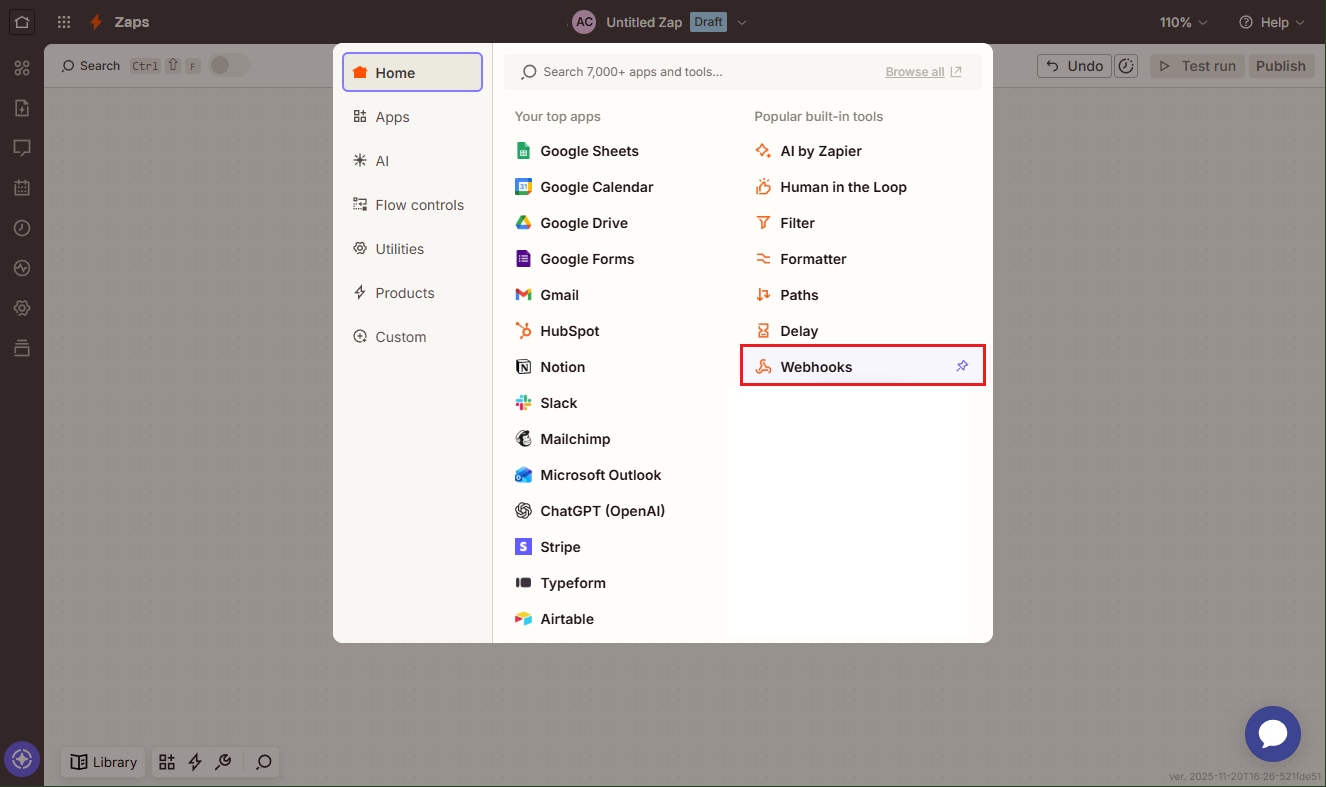The height and width of the screenshot is (787, 1326).
Task: Choose the Webhooks built-in tool
Action: click(x=862, y=367)
